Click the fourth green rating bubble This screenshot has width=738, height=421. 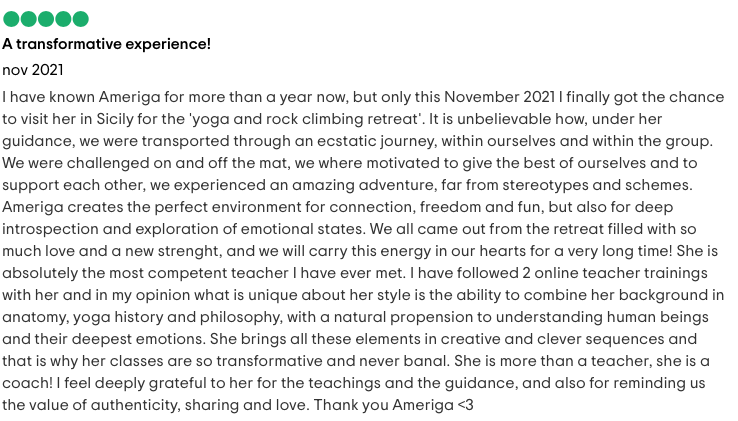click(x=63, y=19)
